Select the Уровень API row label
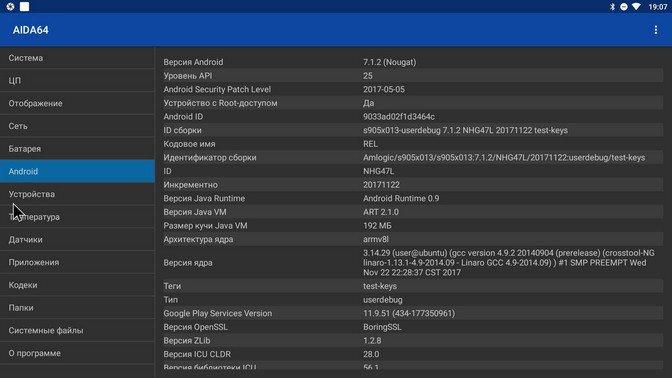672x378 pixels. (188, 76)
